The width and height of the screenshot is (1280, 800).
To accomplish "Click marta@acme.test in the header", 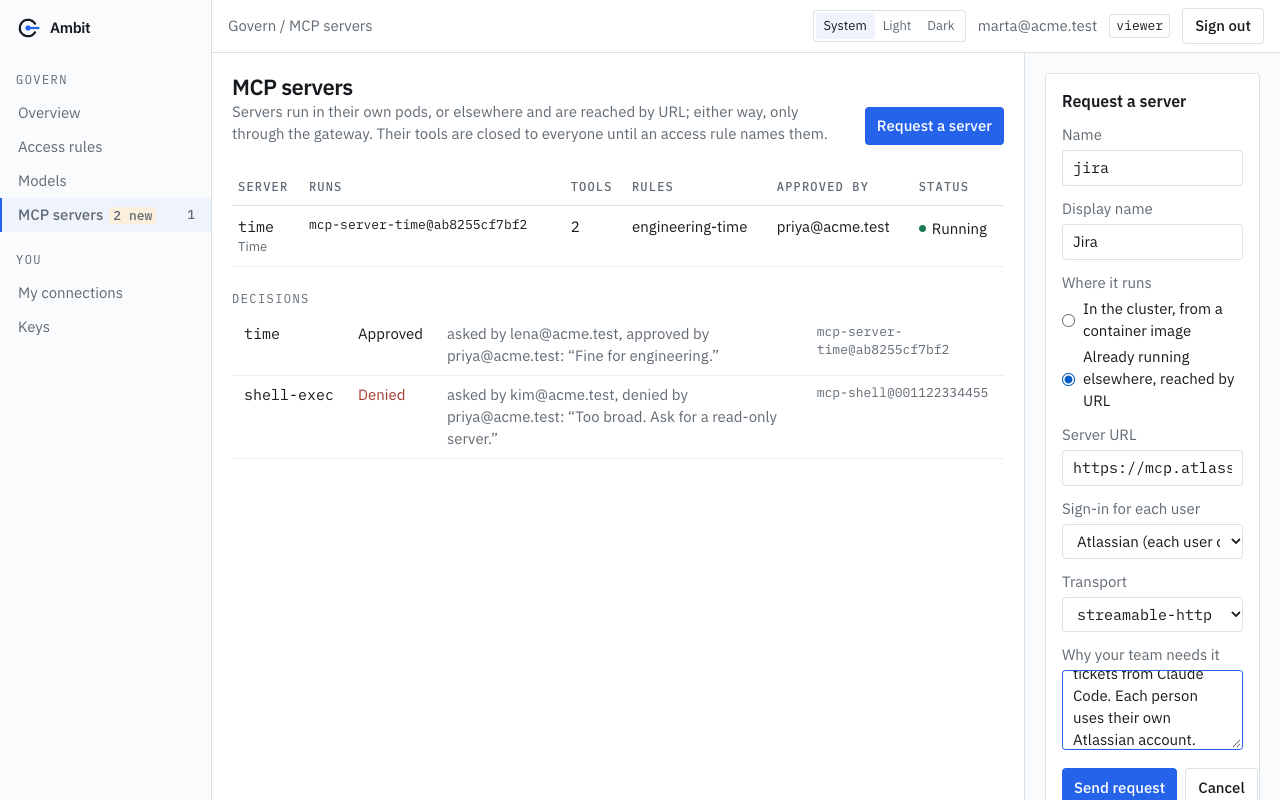I will (1037, 26).
